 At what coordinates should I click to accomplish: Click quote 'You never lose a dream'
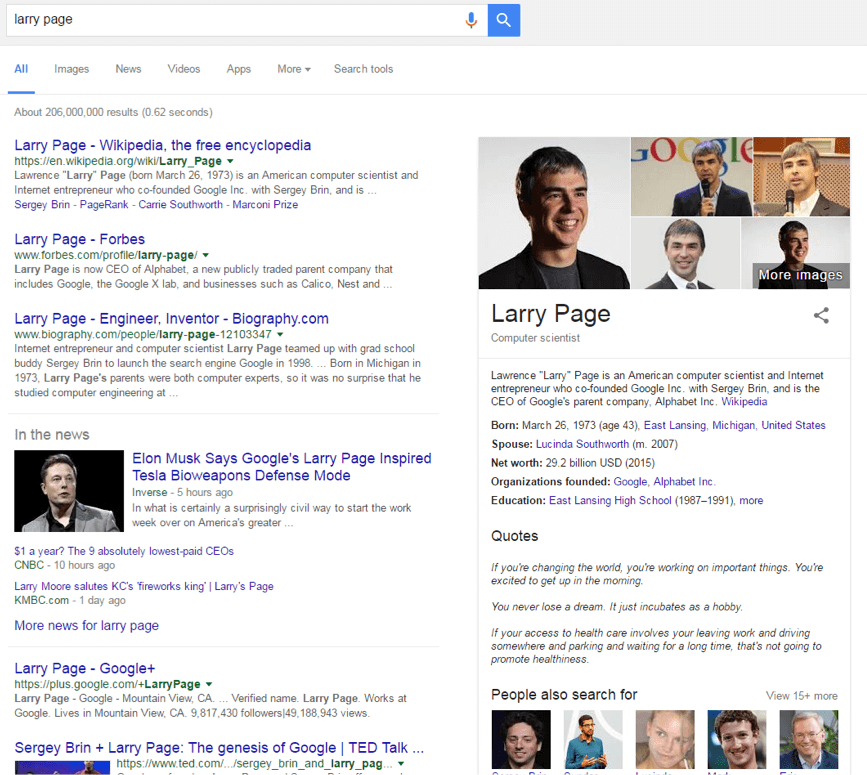[x=617, y=607]
